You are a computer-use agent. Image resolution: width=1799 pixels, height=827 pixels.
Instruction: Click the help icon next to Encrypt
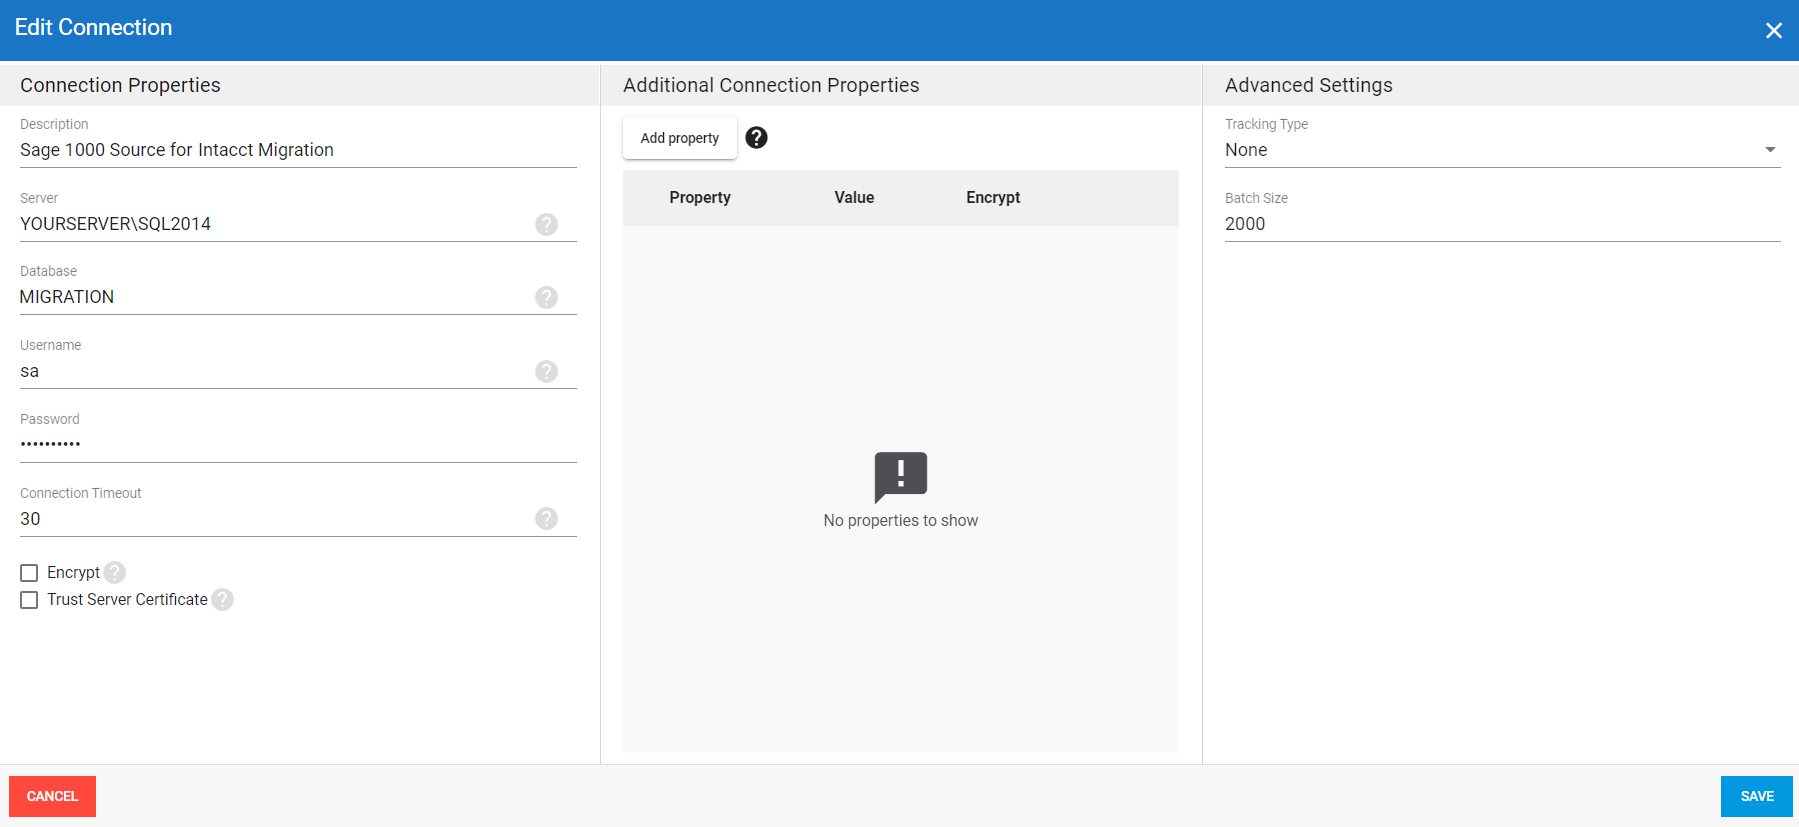click(x=115, y=572)
